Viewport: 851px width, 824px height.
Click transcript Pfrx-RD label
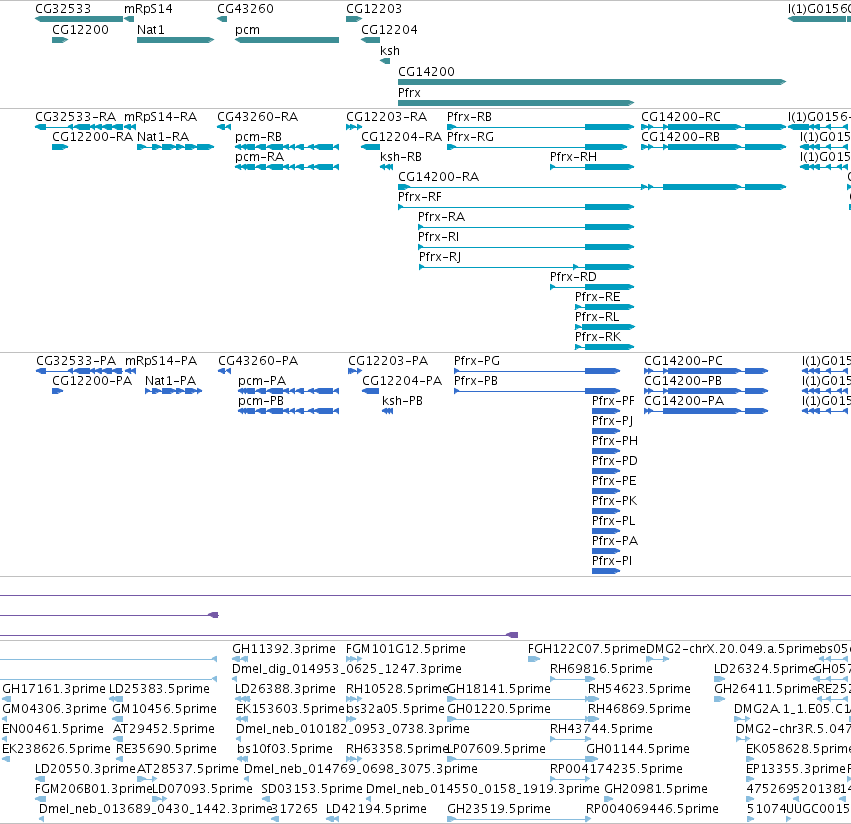coord(573,277)
